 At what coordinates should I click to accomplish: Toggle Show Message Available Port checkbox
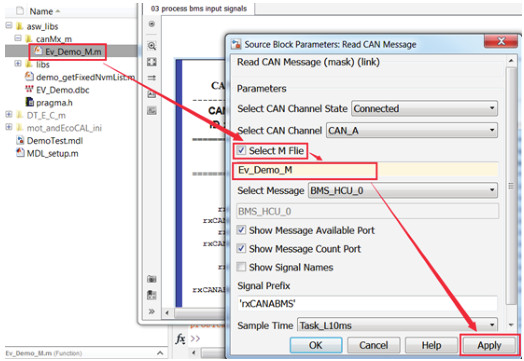pyautogui.click(x=241, y=230)
